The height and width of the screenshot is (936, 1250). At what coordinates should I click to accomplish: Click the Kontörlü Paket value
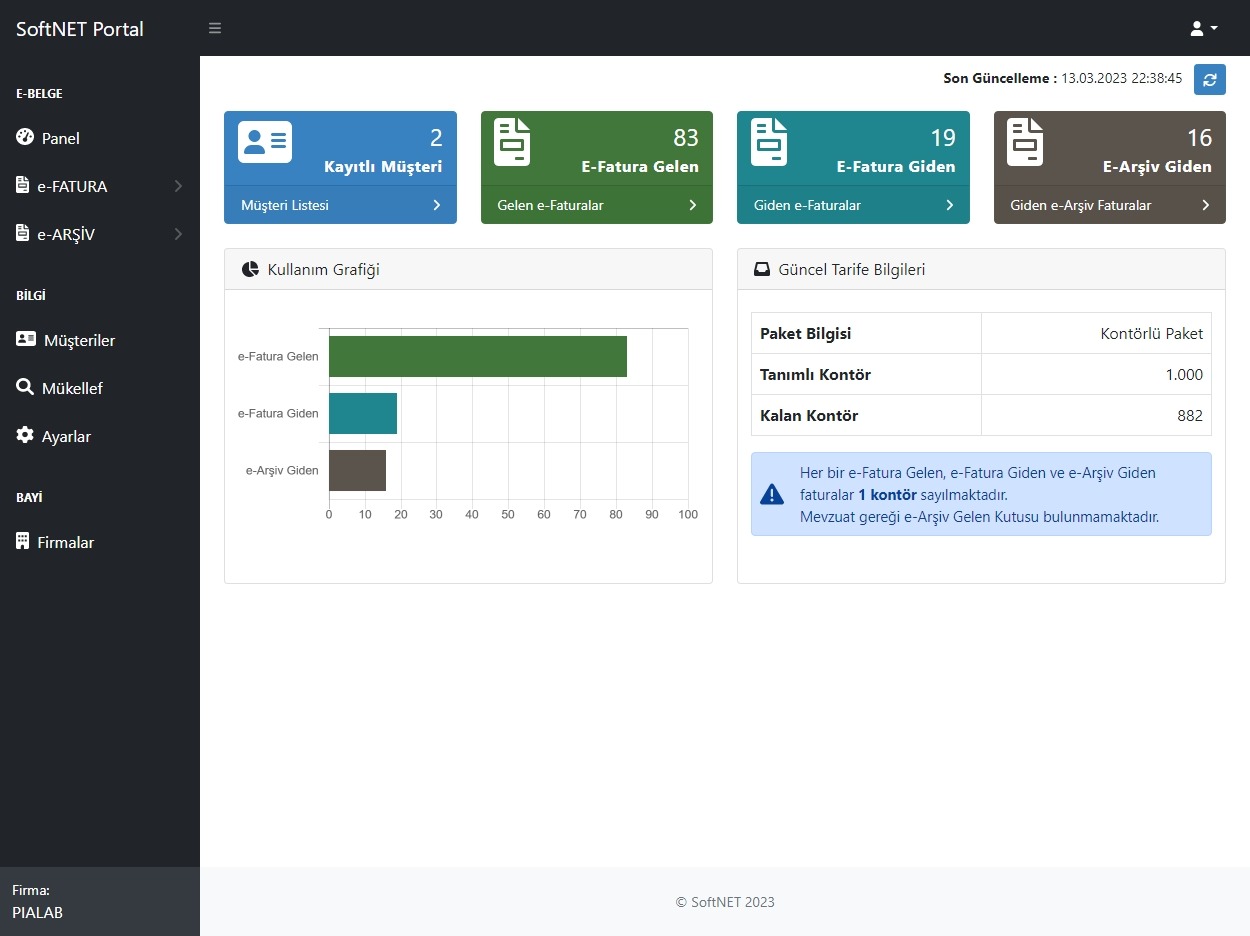click(x=1152, y=334)
